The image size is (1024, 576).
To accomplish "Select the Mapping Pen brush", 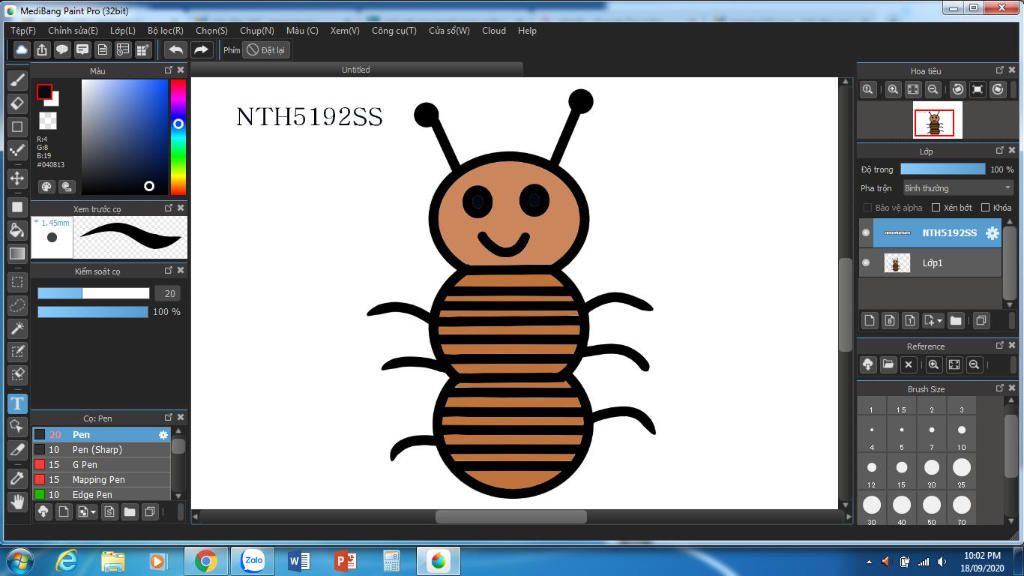I will point(101,480).
